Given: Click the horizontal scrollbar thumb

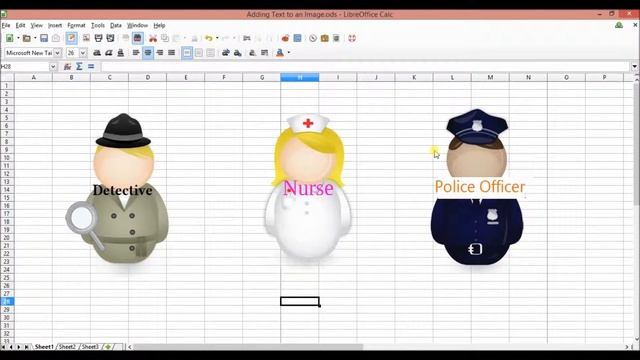Looking at the screenshot, I should 248,347.
